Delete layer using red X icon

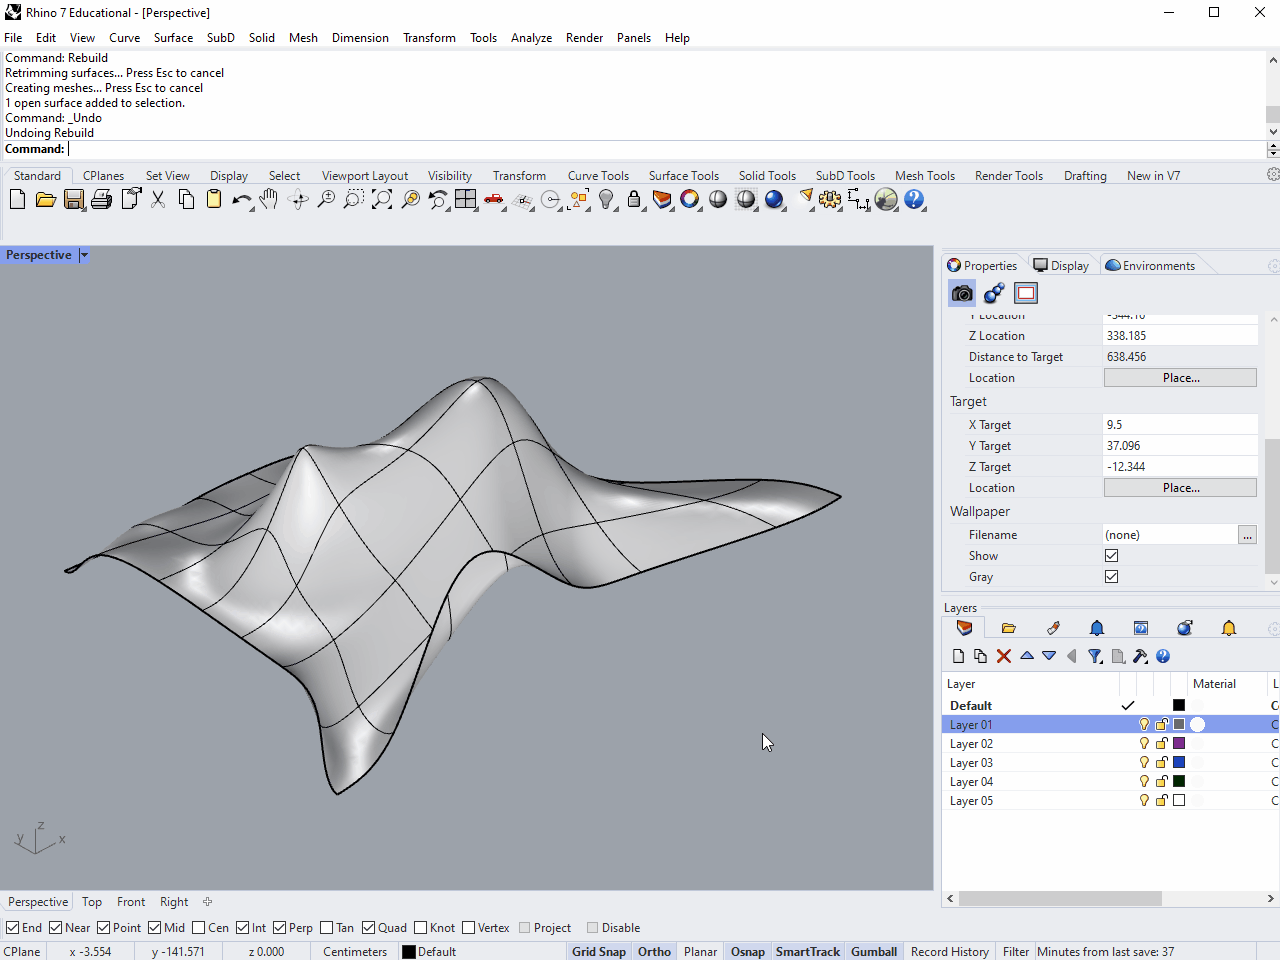pos(1004,656)
